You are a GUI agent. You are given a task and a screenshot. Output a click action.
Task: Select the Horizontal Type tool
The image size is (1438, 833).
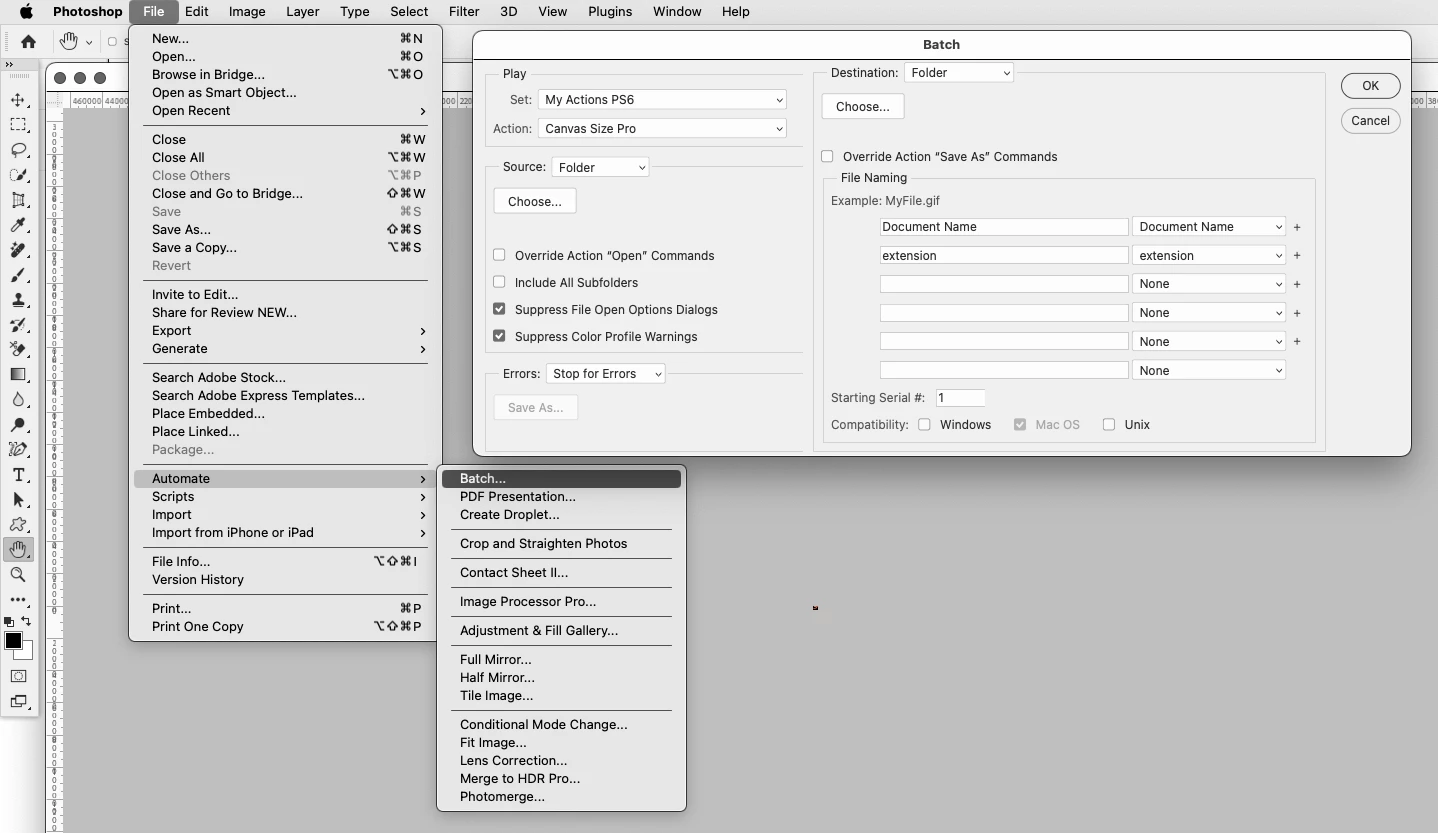click(x=18, y=474)
